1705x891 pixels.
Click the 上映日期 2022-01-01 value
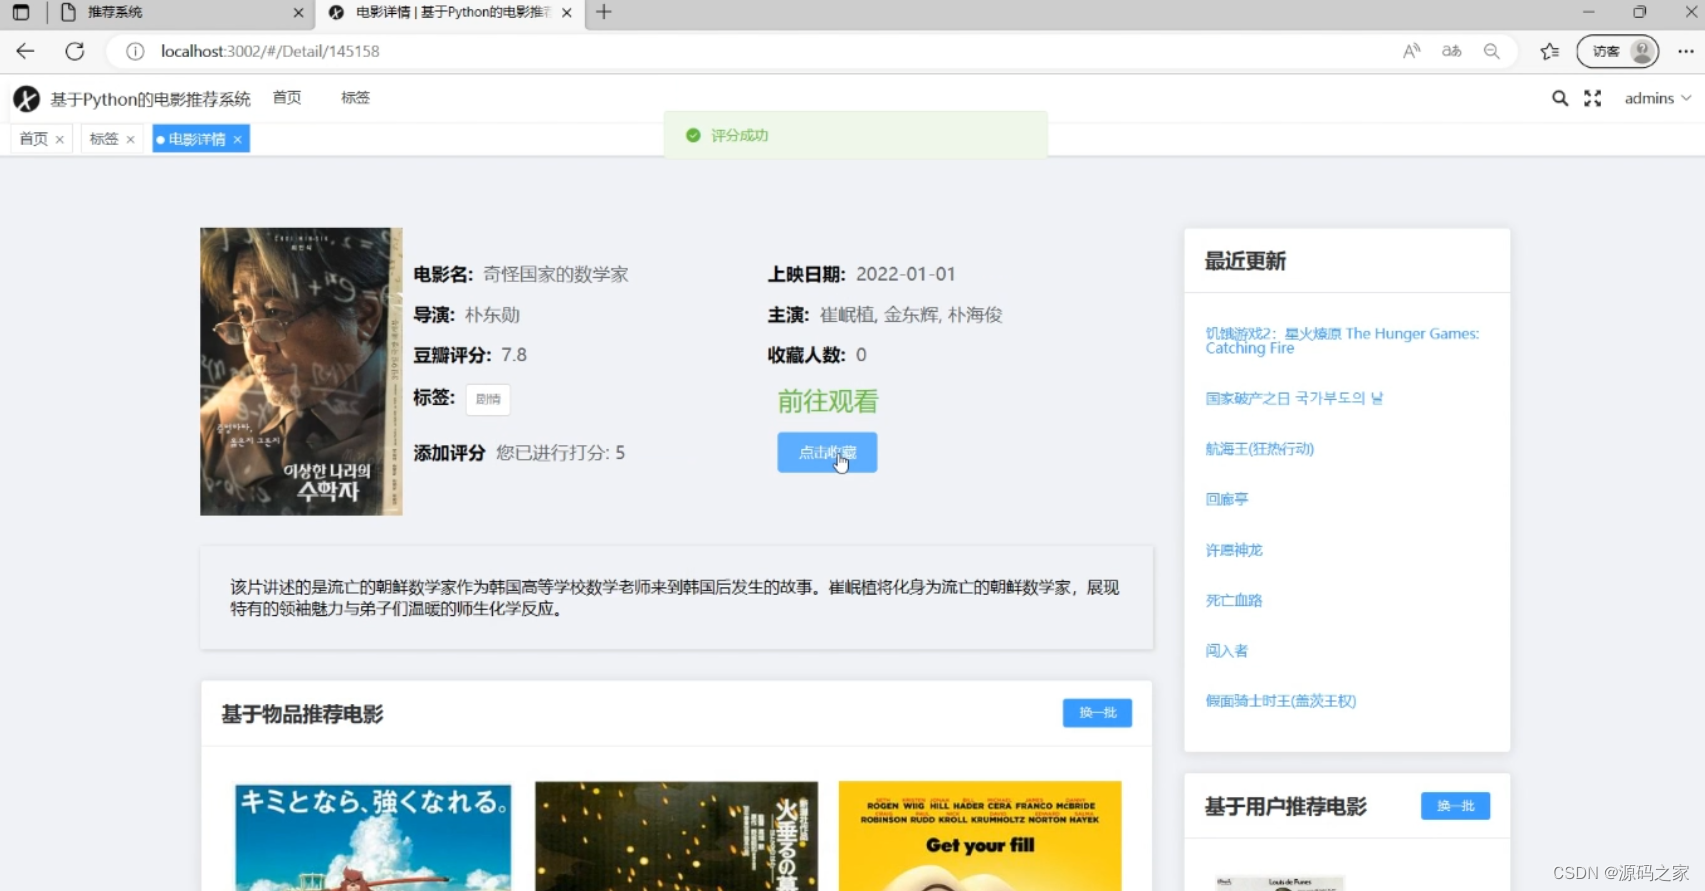click(906, 274)
